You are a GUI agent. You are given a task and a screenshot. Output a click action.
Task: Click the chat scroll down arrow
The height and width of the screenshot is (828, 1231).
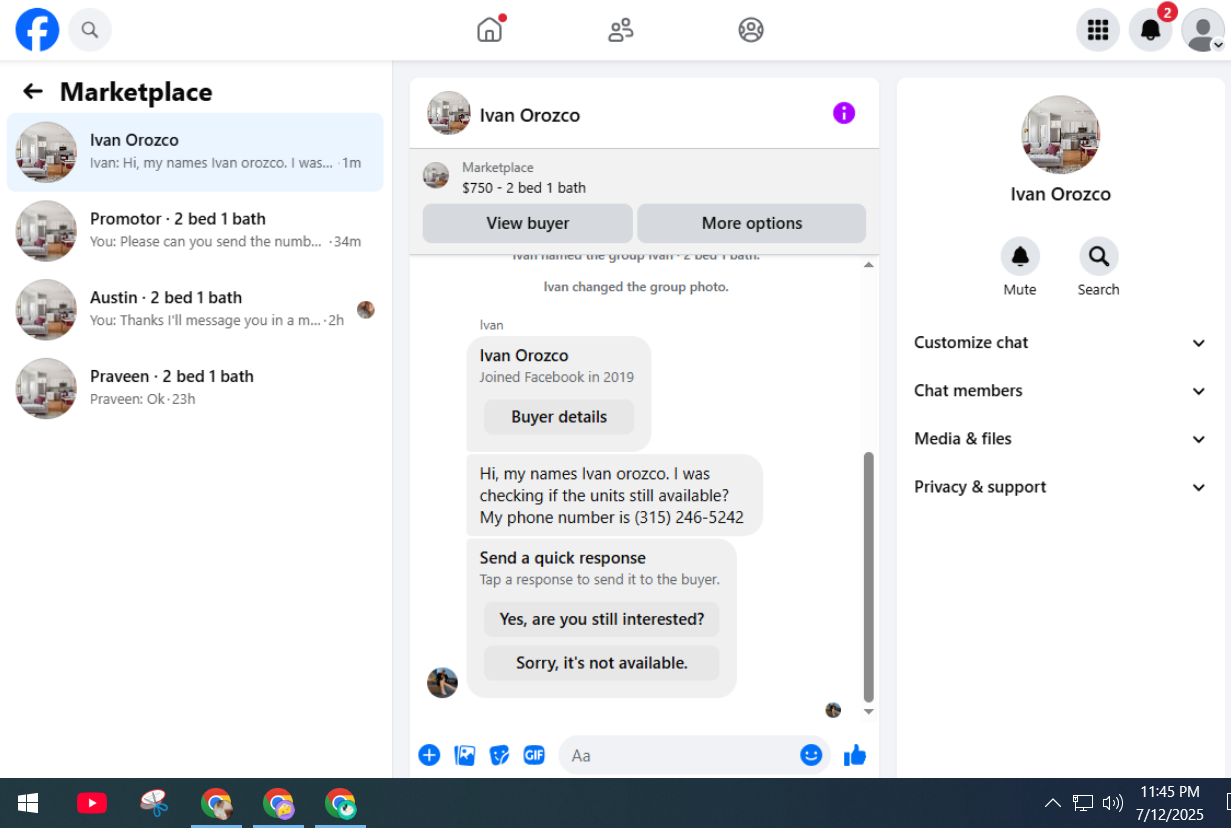868,712
